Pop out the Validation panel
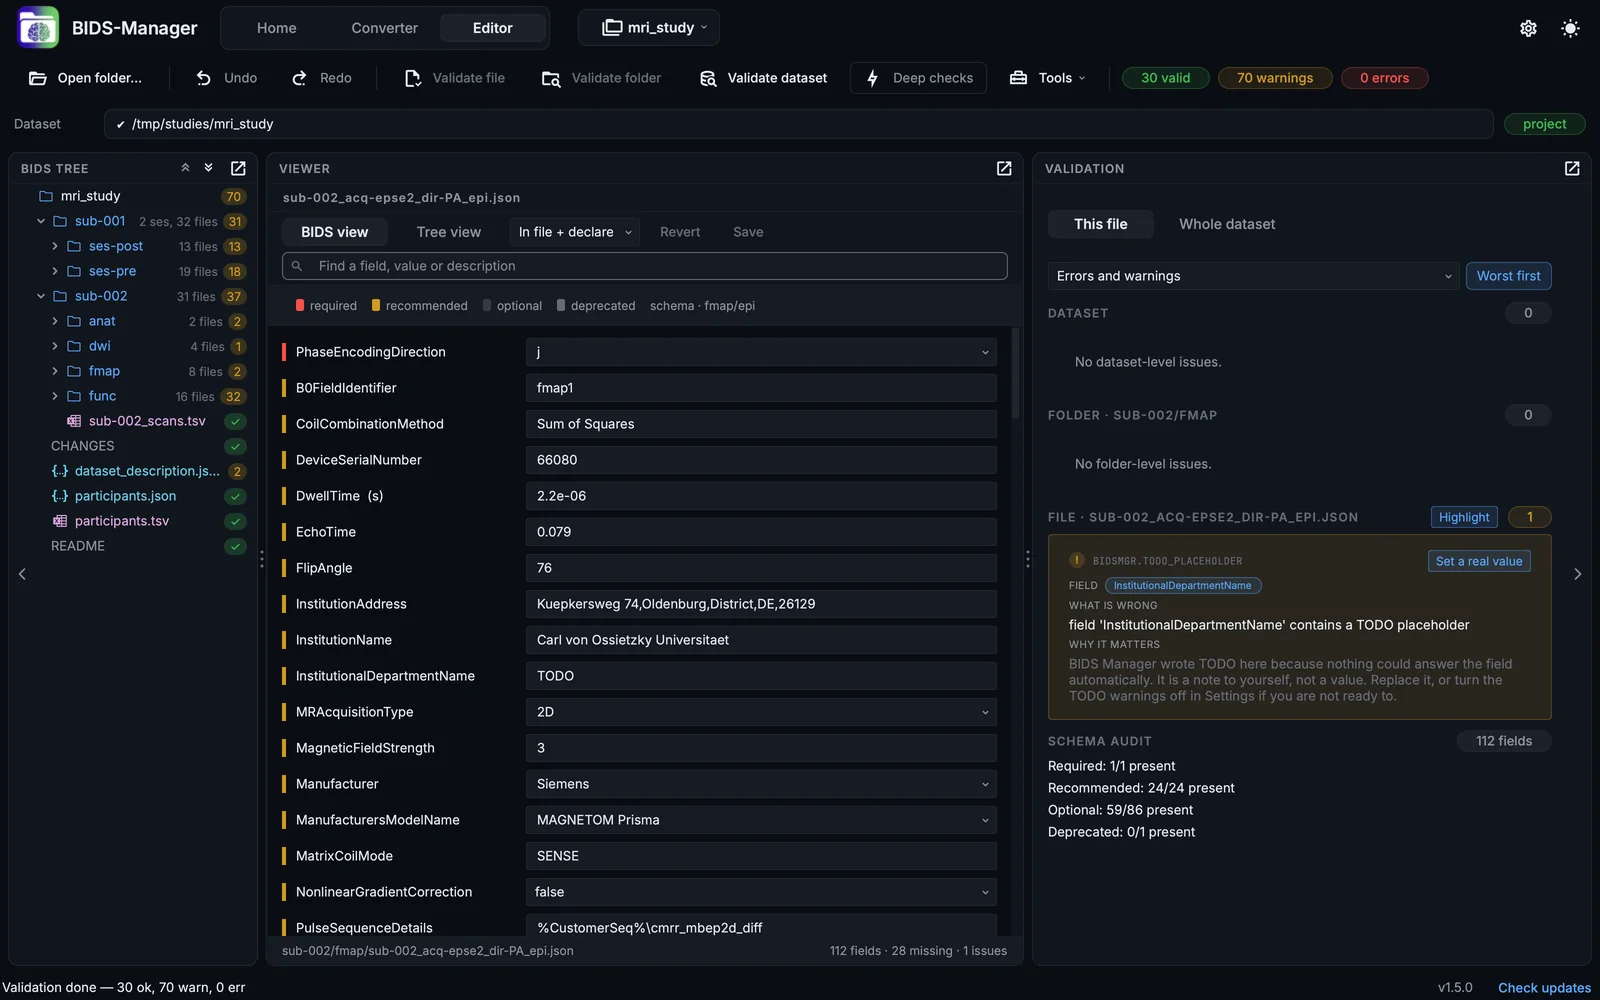The image size is (1600, 1000). click(1572, 168)
